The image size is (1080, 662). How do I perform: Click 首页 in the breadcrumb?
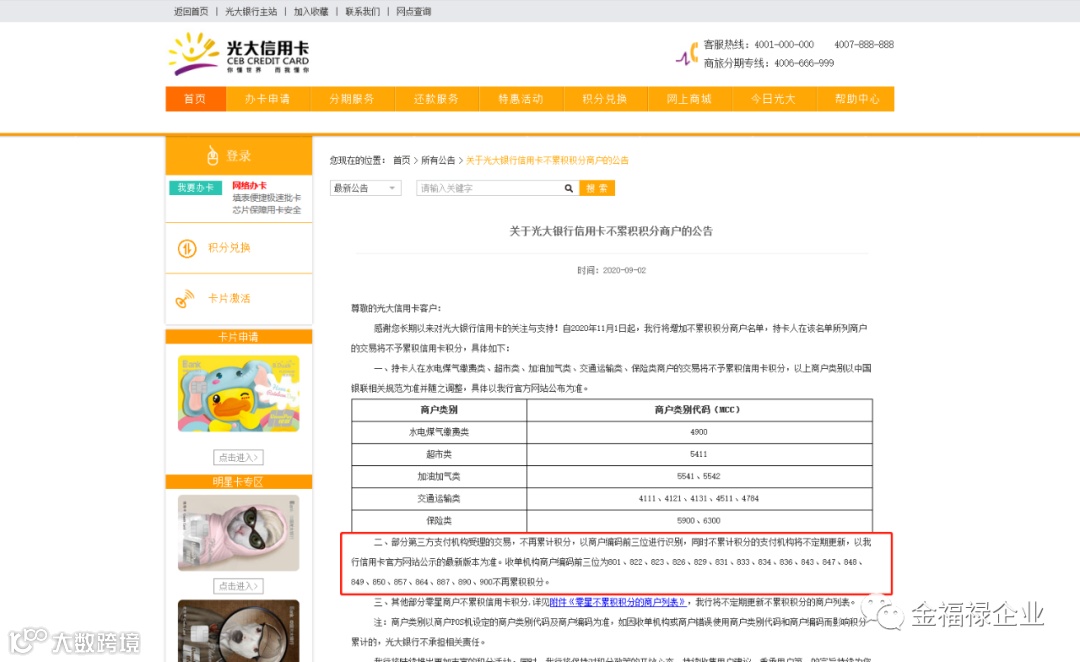[402, 161]
